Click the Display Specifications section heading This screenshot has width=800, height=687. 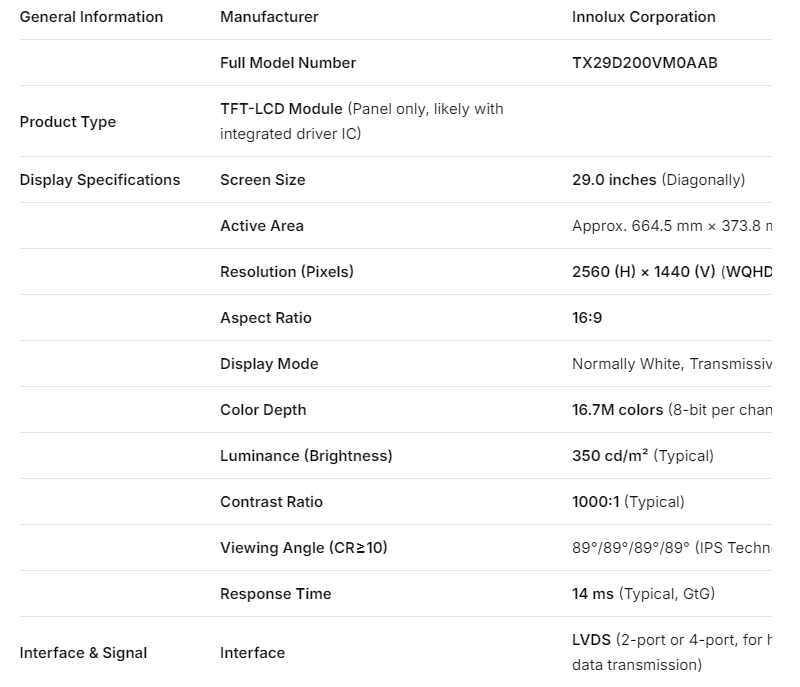(x=100, y=180)
